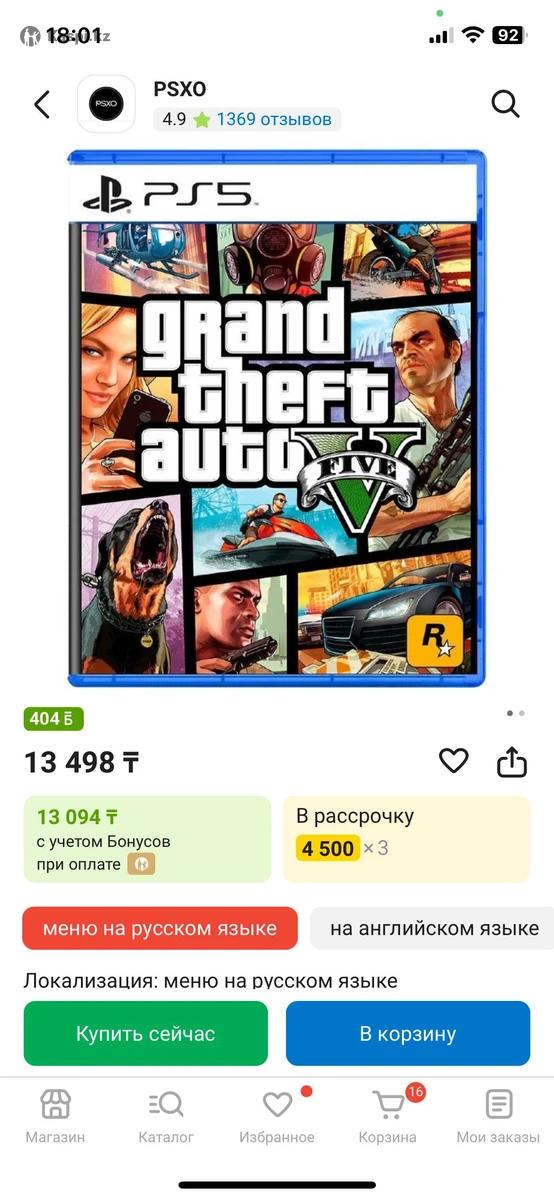
Task: Tap the back arrow icon
Action: (42, 104)
